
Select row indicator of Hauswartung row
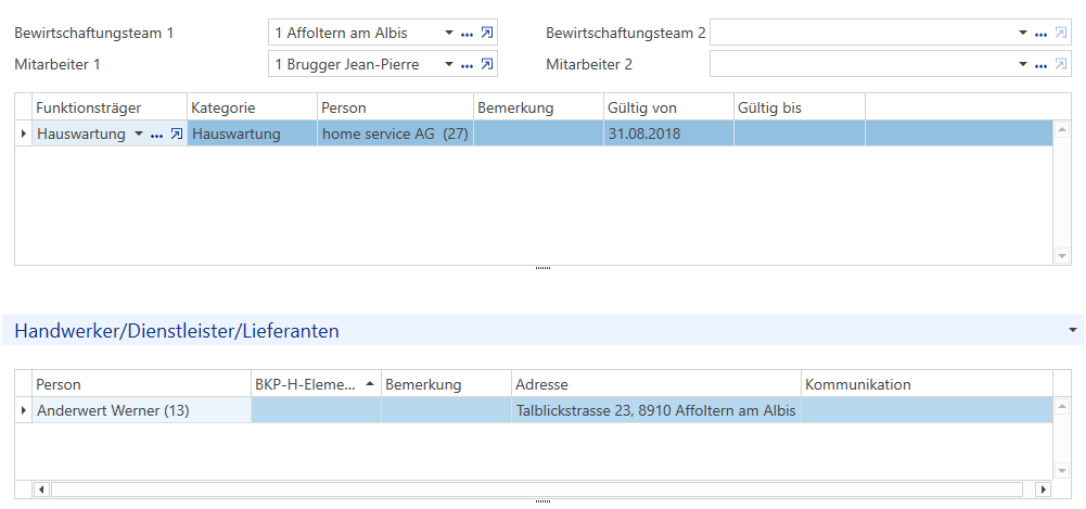click(x=24, y=134)
